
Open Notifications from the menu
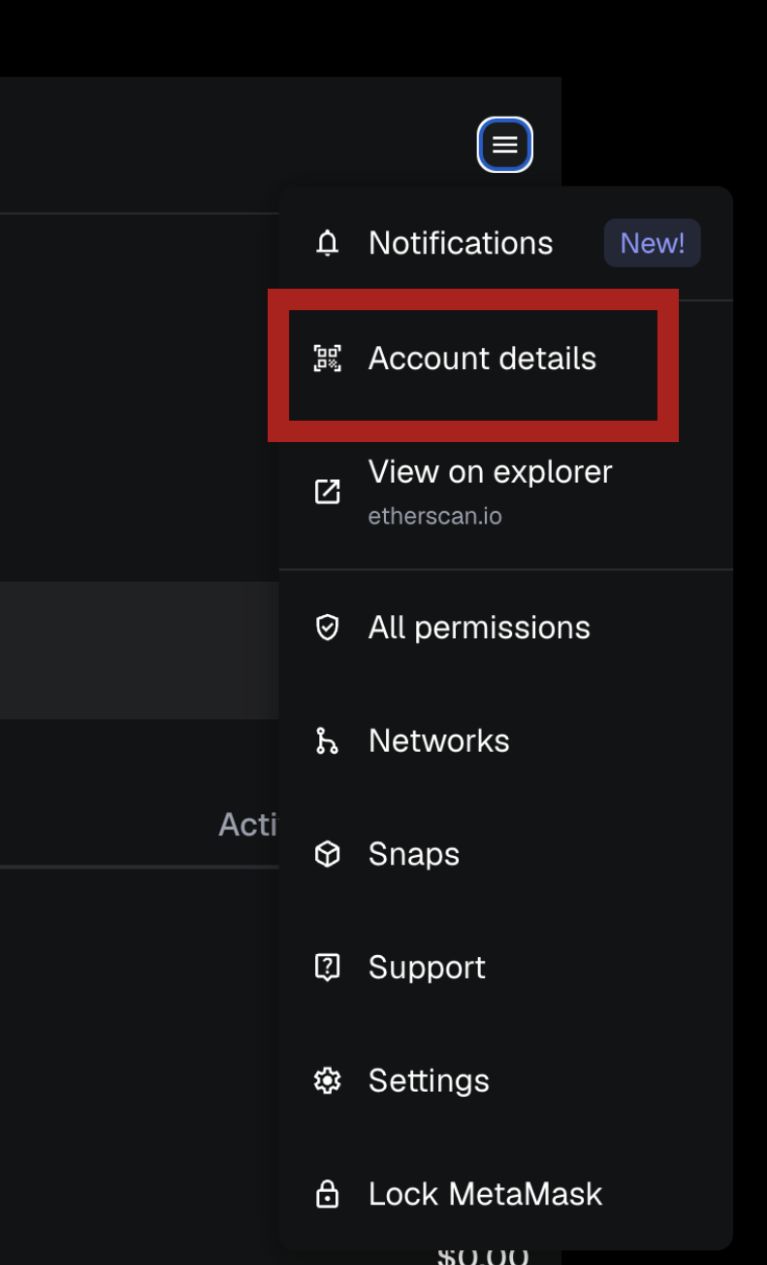pos(460,243)
